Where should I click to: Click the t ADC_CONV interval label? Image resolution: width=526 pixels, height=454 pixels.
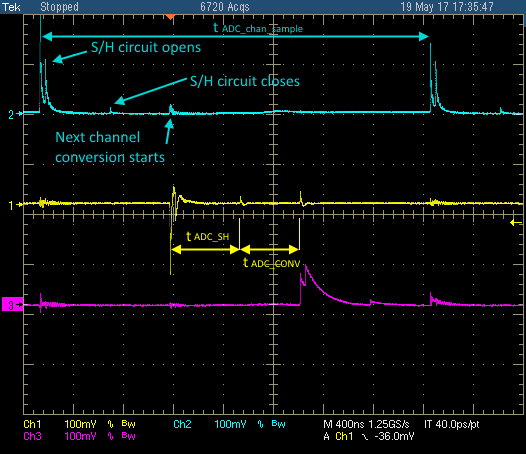tap(271, 263)
